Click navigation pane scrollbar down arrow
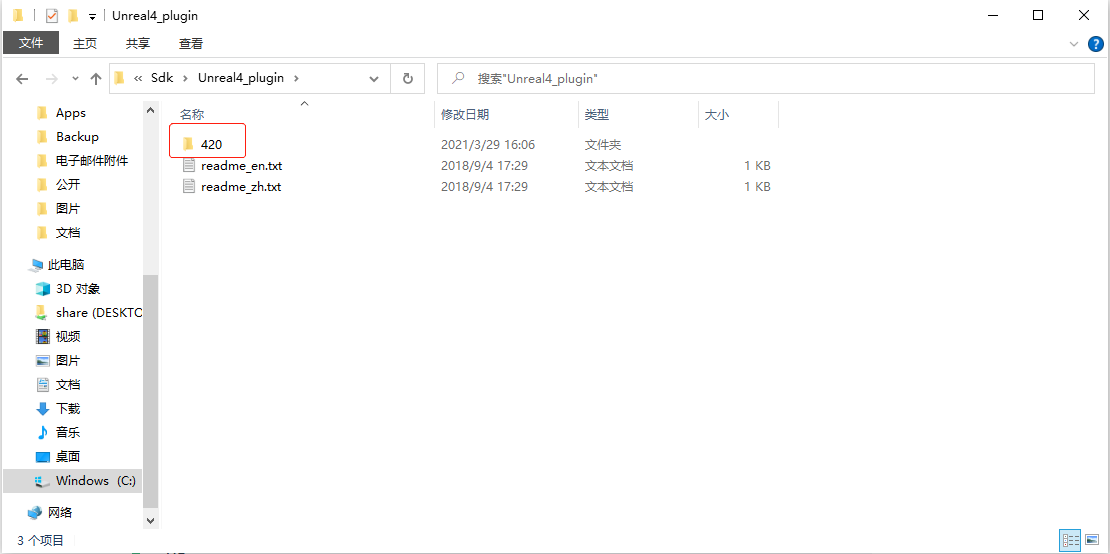 tap(151, 519)
